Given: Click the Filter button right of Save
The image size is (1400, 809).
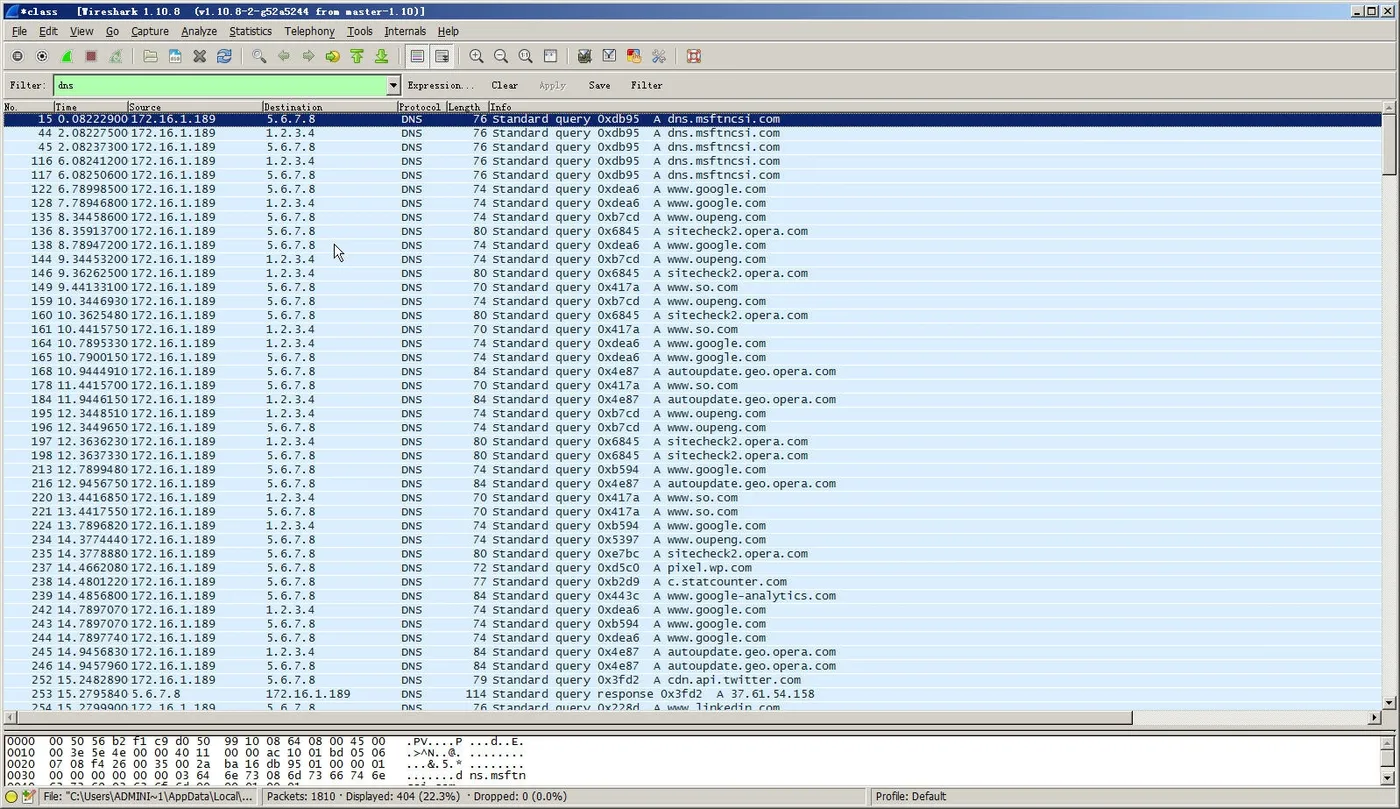Looking at the screenshot, I should pyautogui.click(x=647, y=86).
